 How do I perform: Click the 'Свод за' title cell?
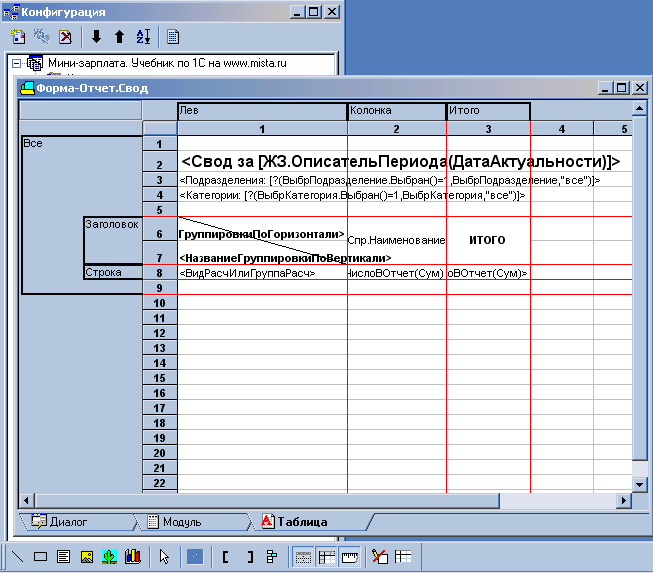[401, 161]
